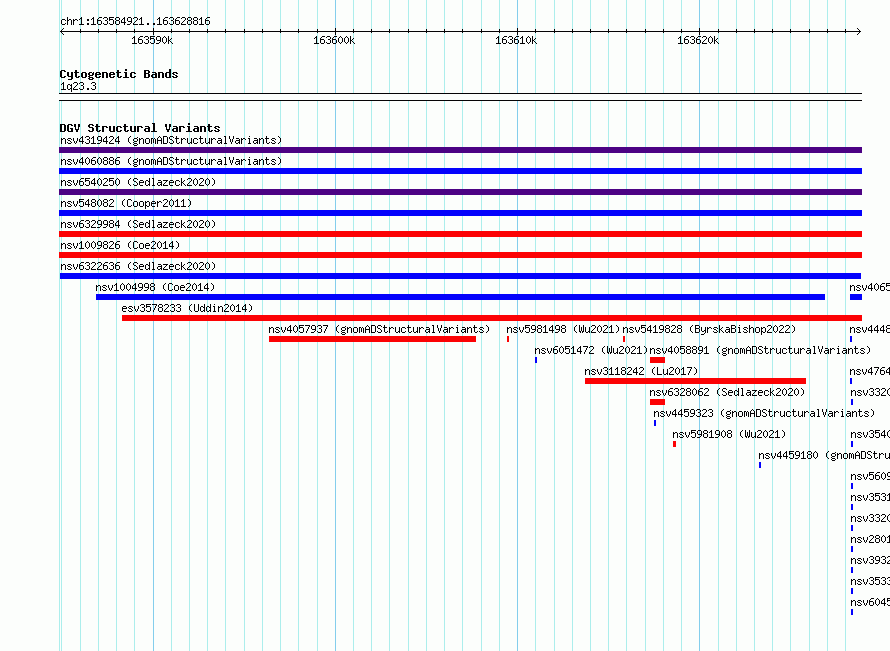Select the red bar for nsv4057937
The height and width of the screenshot is (651, 890).
coord(372,339)
